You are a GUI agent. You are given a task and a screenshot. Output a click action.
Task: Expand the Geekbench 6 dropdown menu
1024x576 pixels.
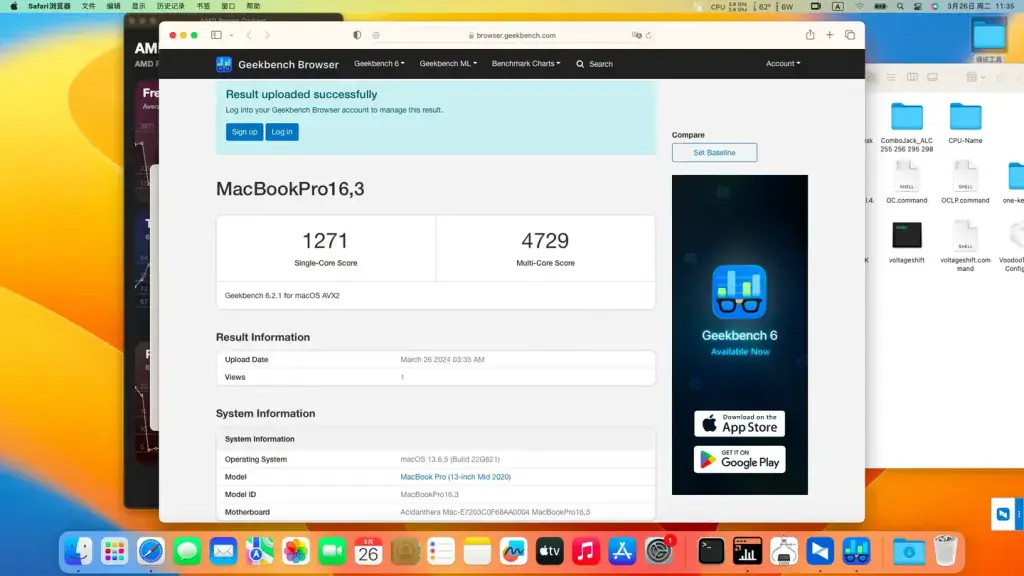click(379, 63)
